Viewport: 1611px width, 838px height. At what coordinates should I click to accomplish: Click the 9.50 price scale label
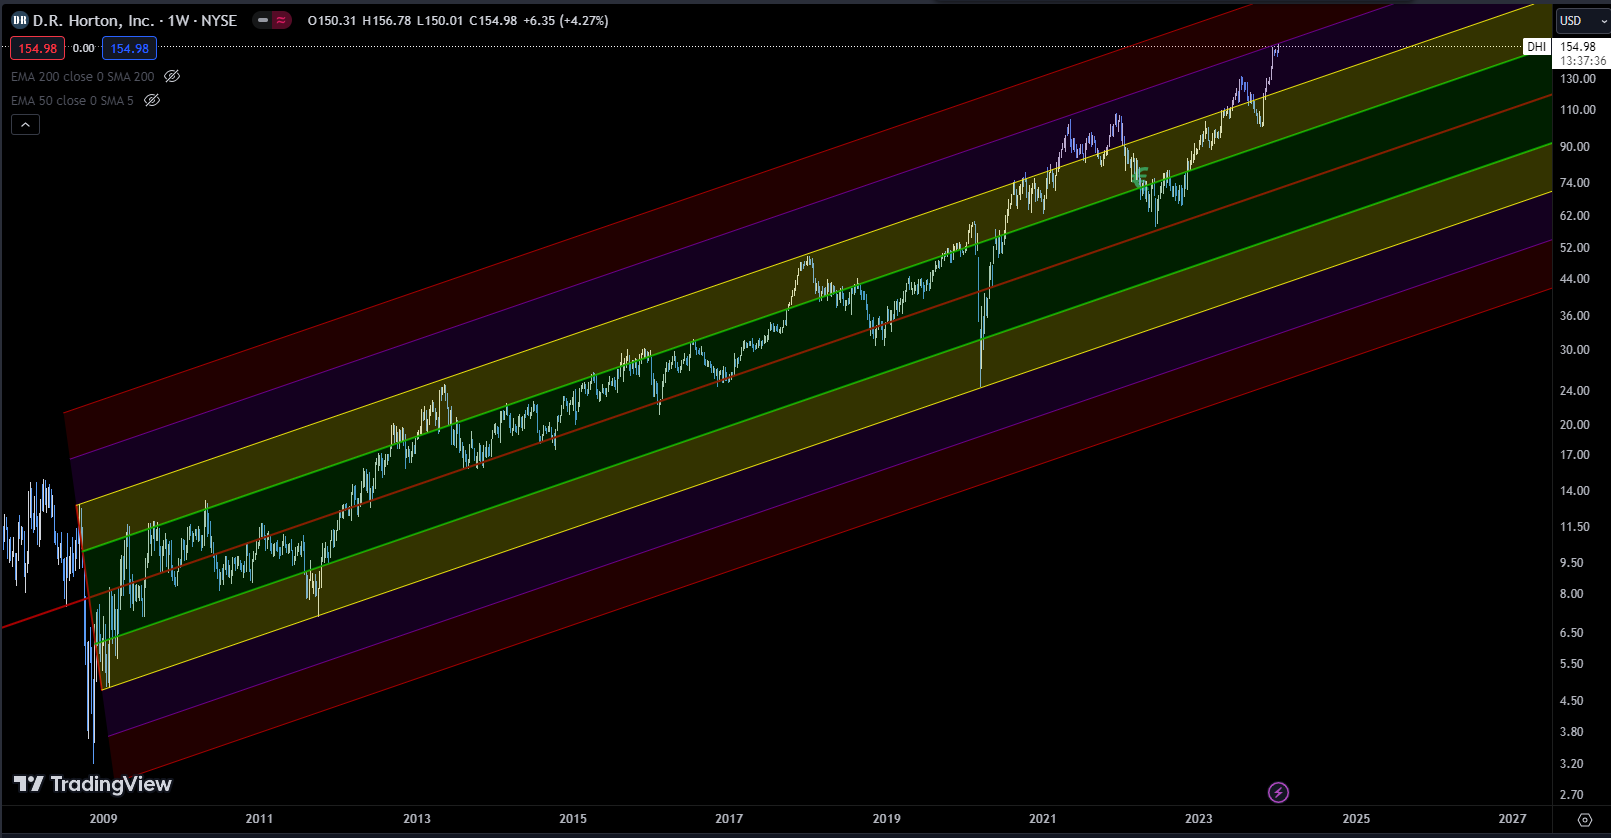point(1572,563)
